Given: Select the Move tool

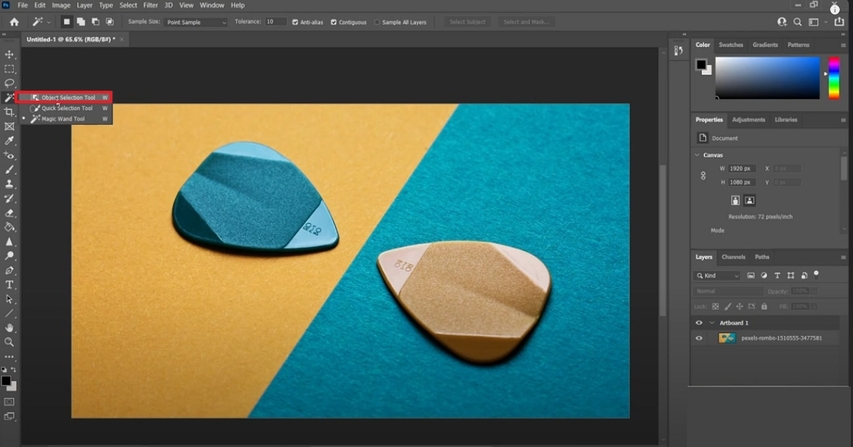Looking at the screenshot, I should tap(10, 55).
